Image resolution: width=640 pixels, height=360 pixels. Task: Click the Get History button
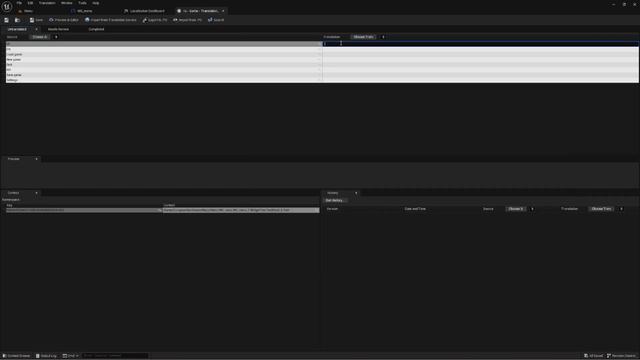[x=335, y=200]
